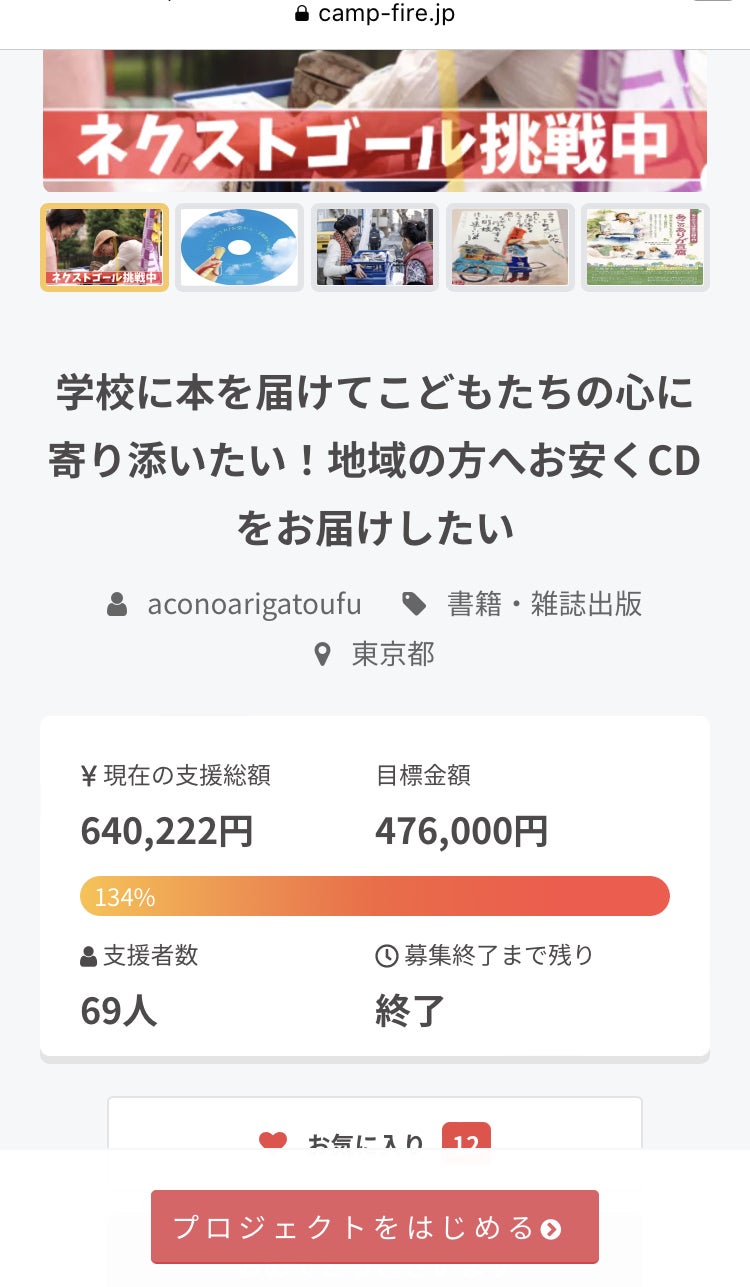Screen dimensions: 750x1287
Task: Open the aconoarigatoufu profile link
Action: [x=254, y=604]
